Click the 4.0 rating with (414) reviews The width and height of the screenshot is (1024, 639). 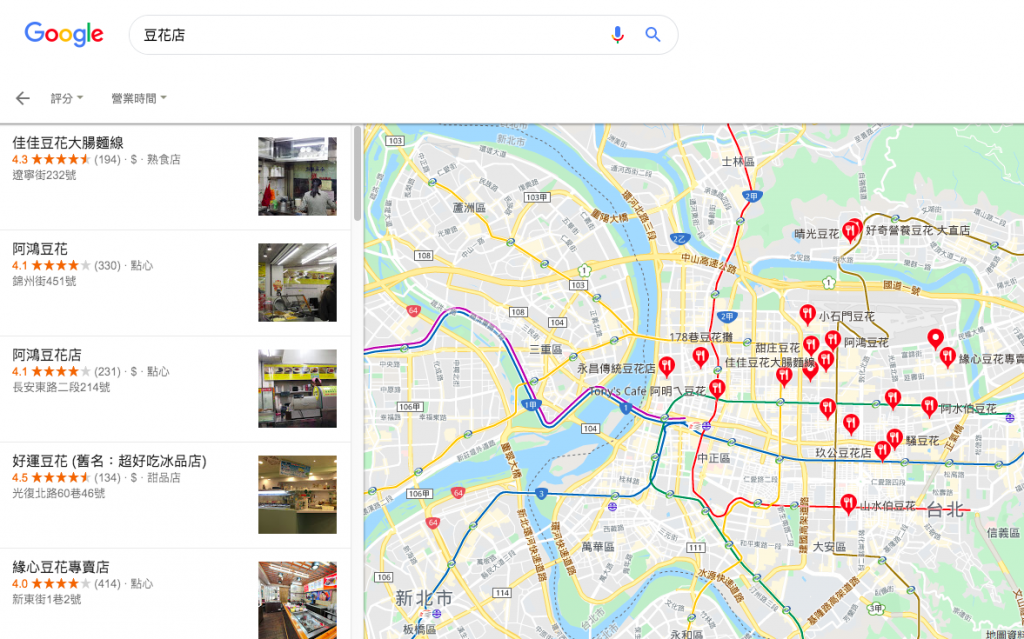point(66,583)
